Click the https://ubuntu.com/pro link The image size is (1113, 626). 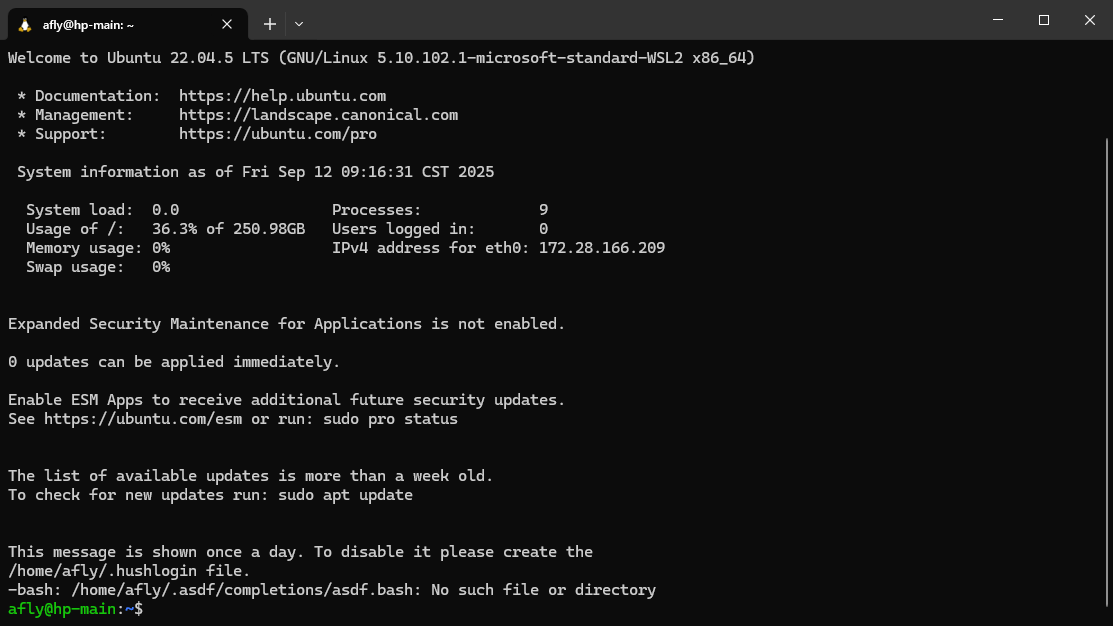(x=278, y=134)
